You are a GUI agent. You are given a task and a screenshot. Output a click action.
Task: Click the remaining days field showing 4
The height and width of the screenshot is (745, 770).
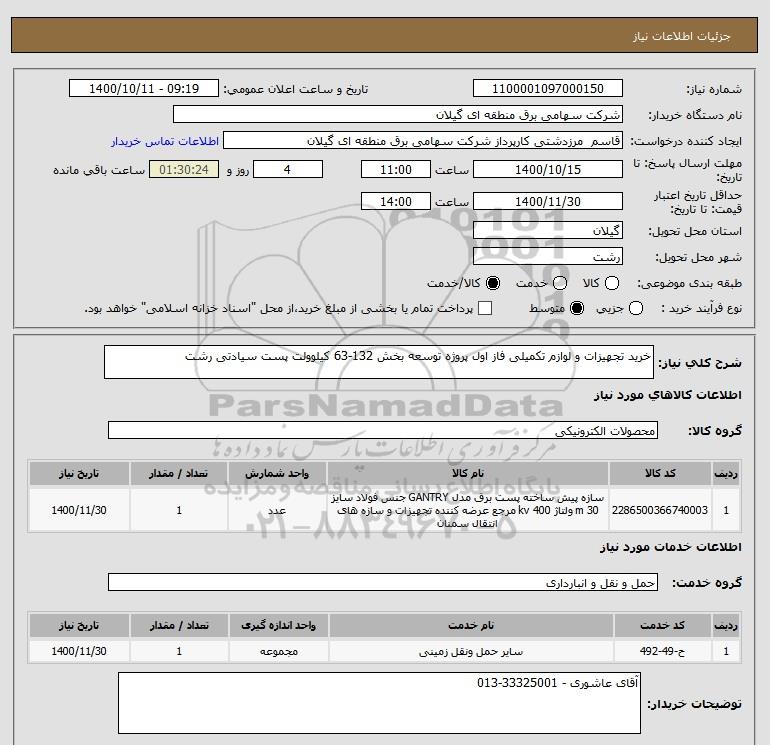coord(287,169)
